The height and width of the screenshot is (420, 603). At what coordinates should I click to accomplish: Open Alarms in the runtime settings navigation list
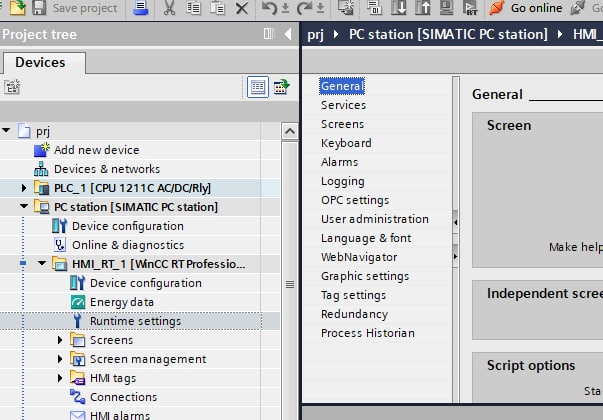point(340,162)
